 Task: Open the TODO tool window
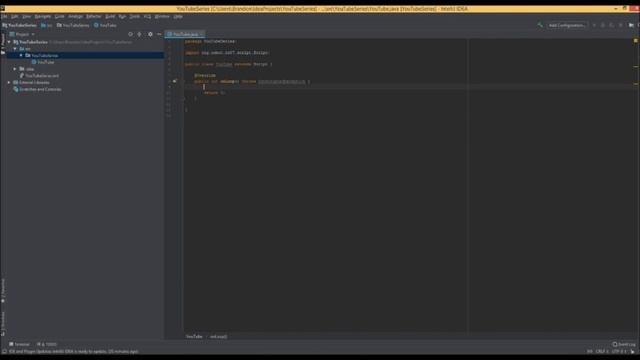click(47, 344)
